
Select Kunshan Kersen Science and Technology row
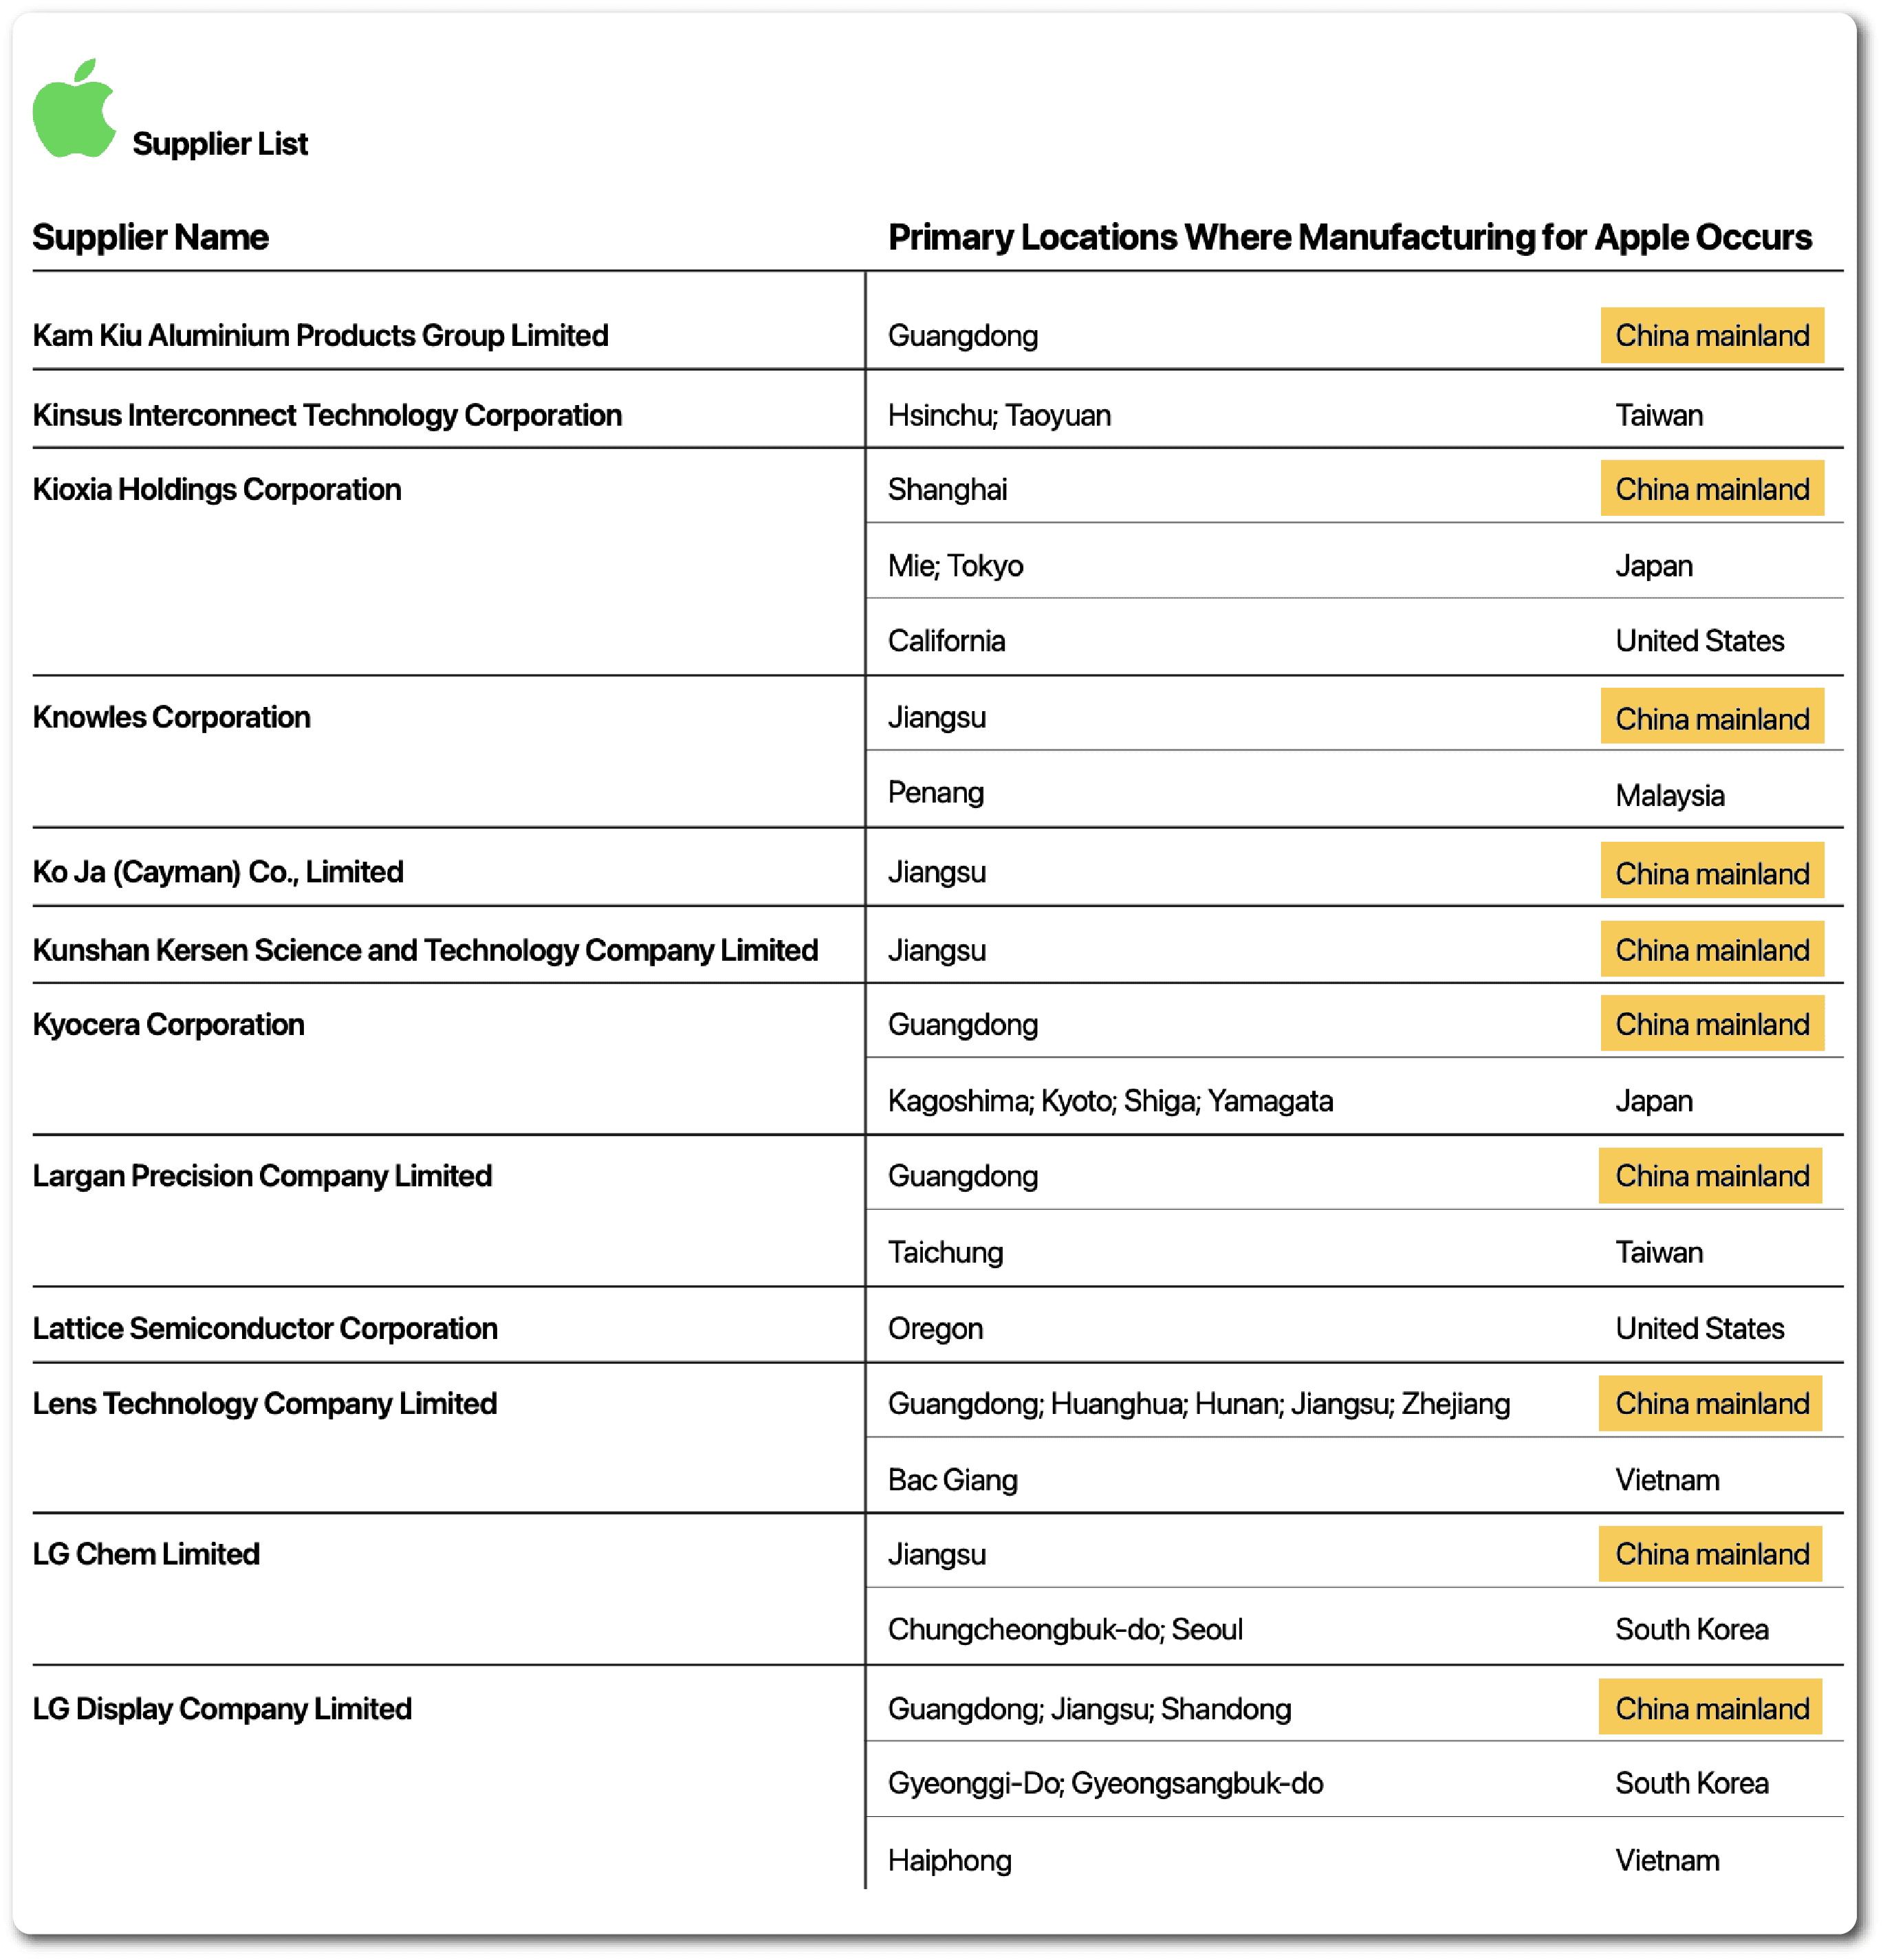[425, 949]
